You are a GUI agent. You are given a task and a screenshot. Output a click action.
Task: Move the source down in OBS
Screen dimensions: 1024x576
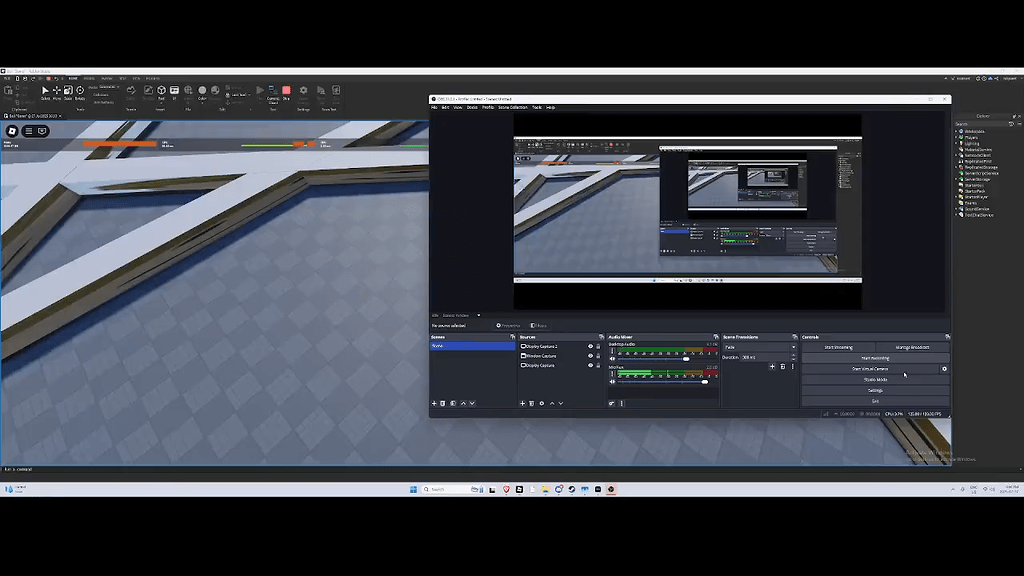click(x=561, y=404)
